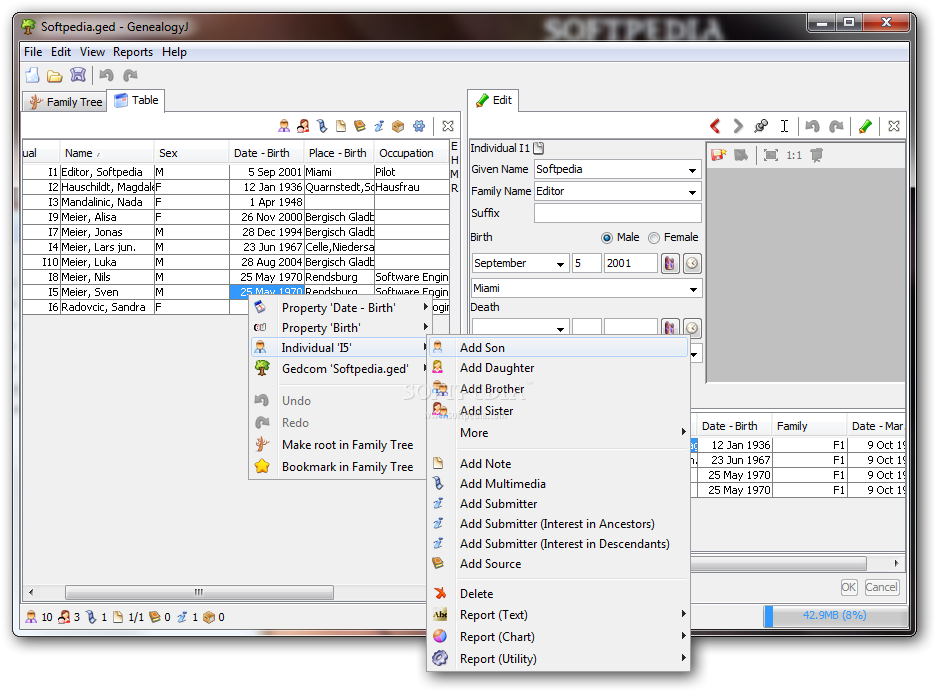
Task: Click the birth date calendar icon
Action: (x=670, y=264)
